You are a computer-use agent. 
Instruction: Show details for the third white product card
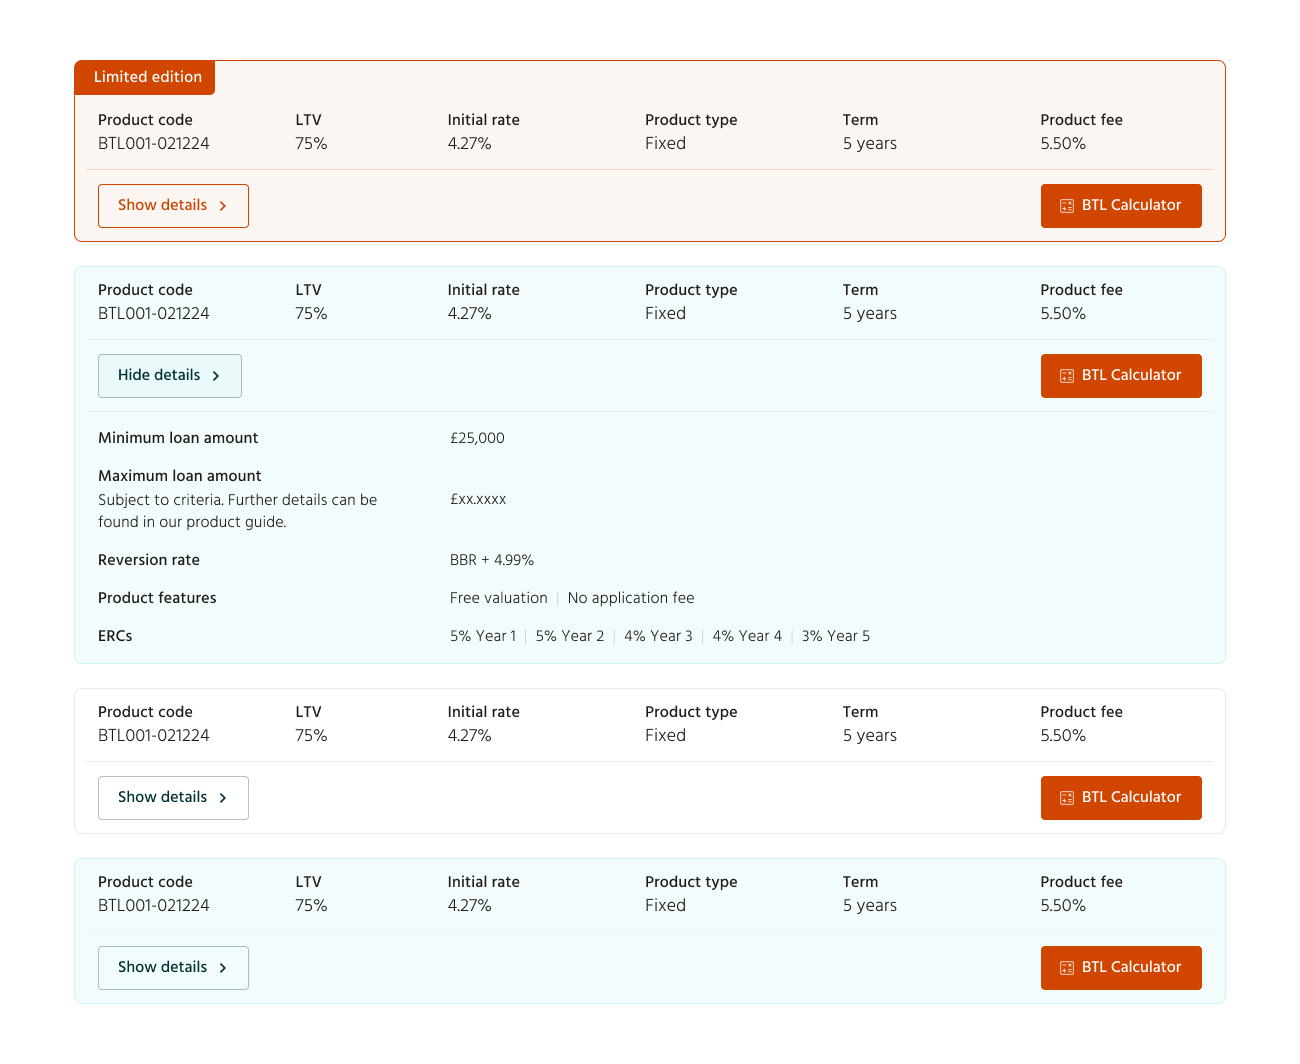(173, 798)
